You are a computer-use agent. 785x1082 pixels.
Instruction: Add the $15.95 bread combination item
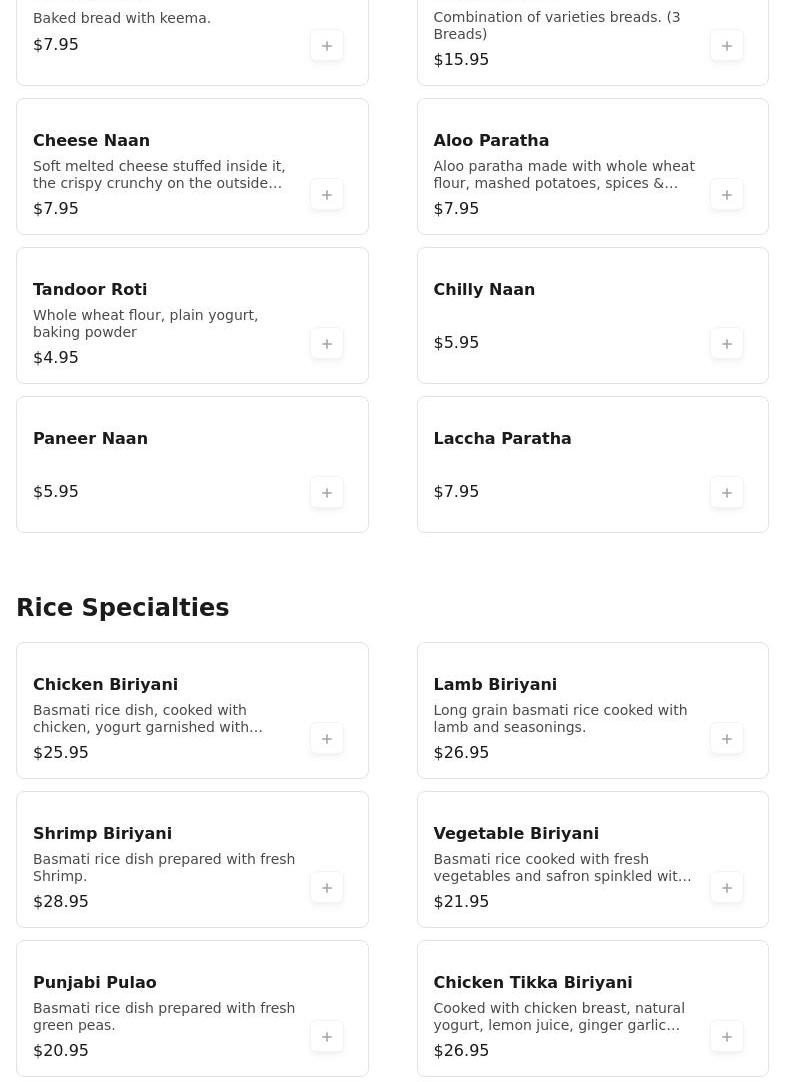726,46
